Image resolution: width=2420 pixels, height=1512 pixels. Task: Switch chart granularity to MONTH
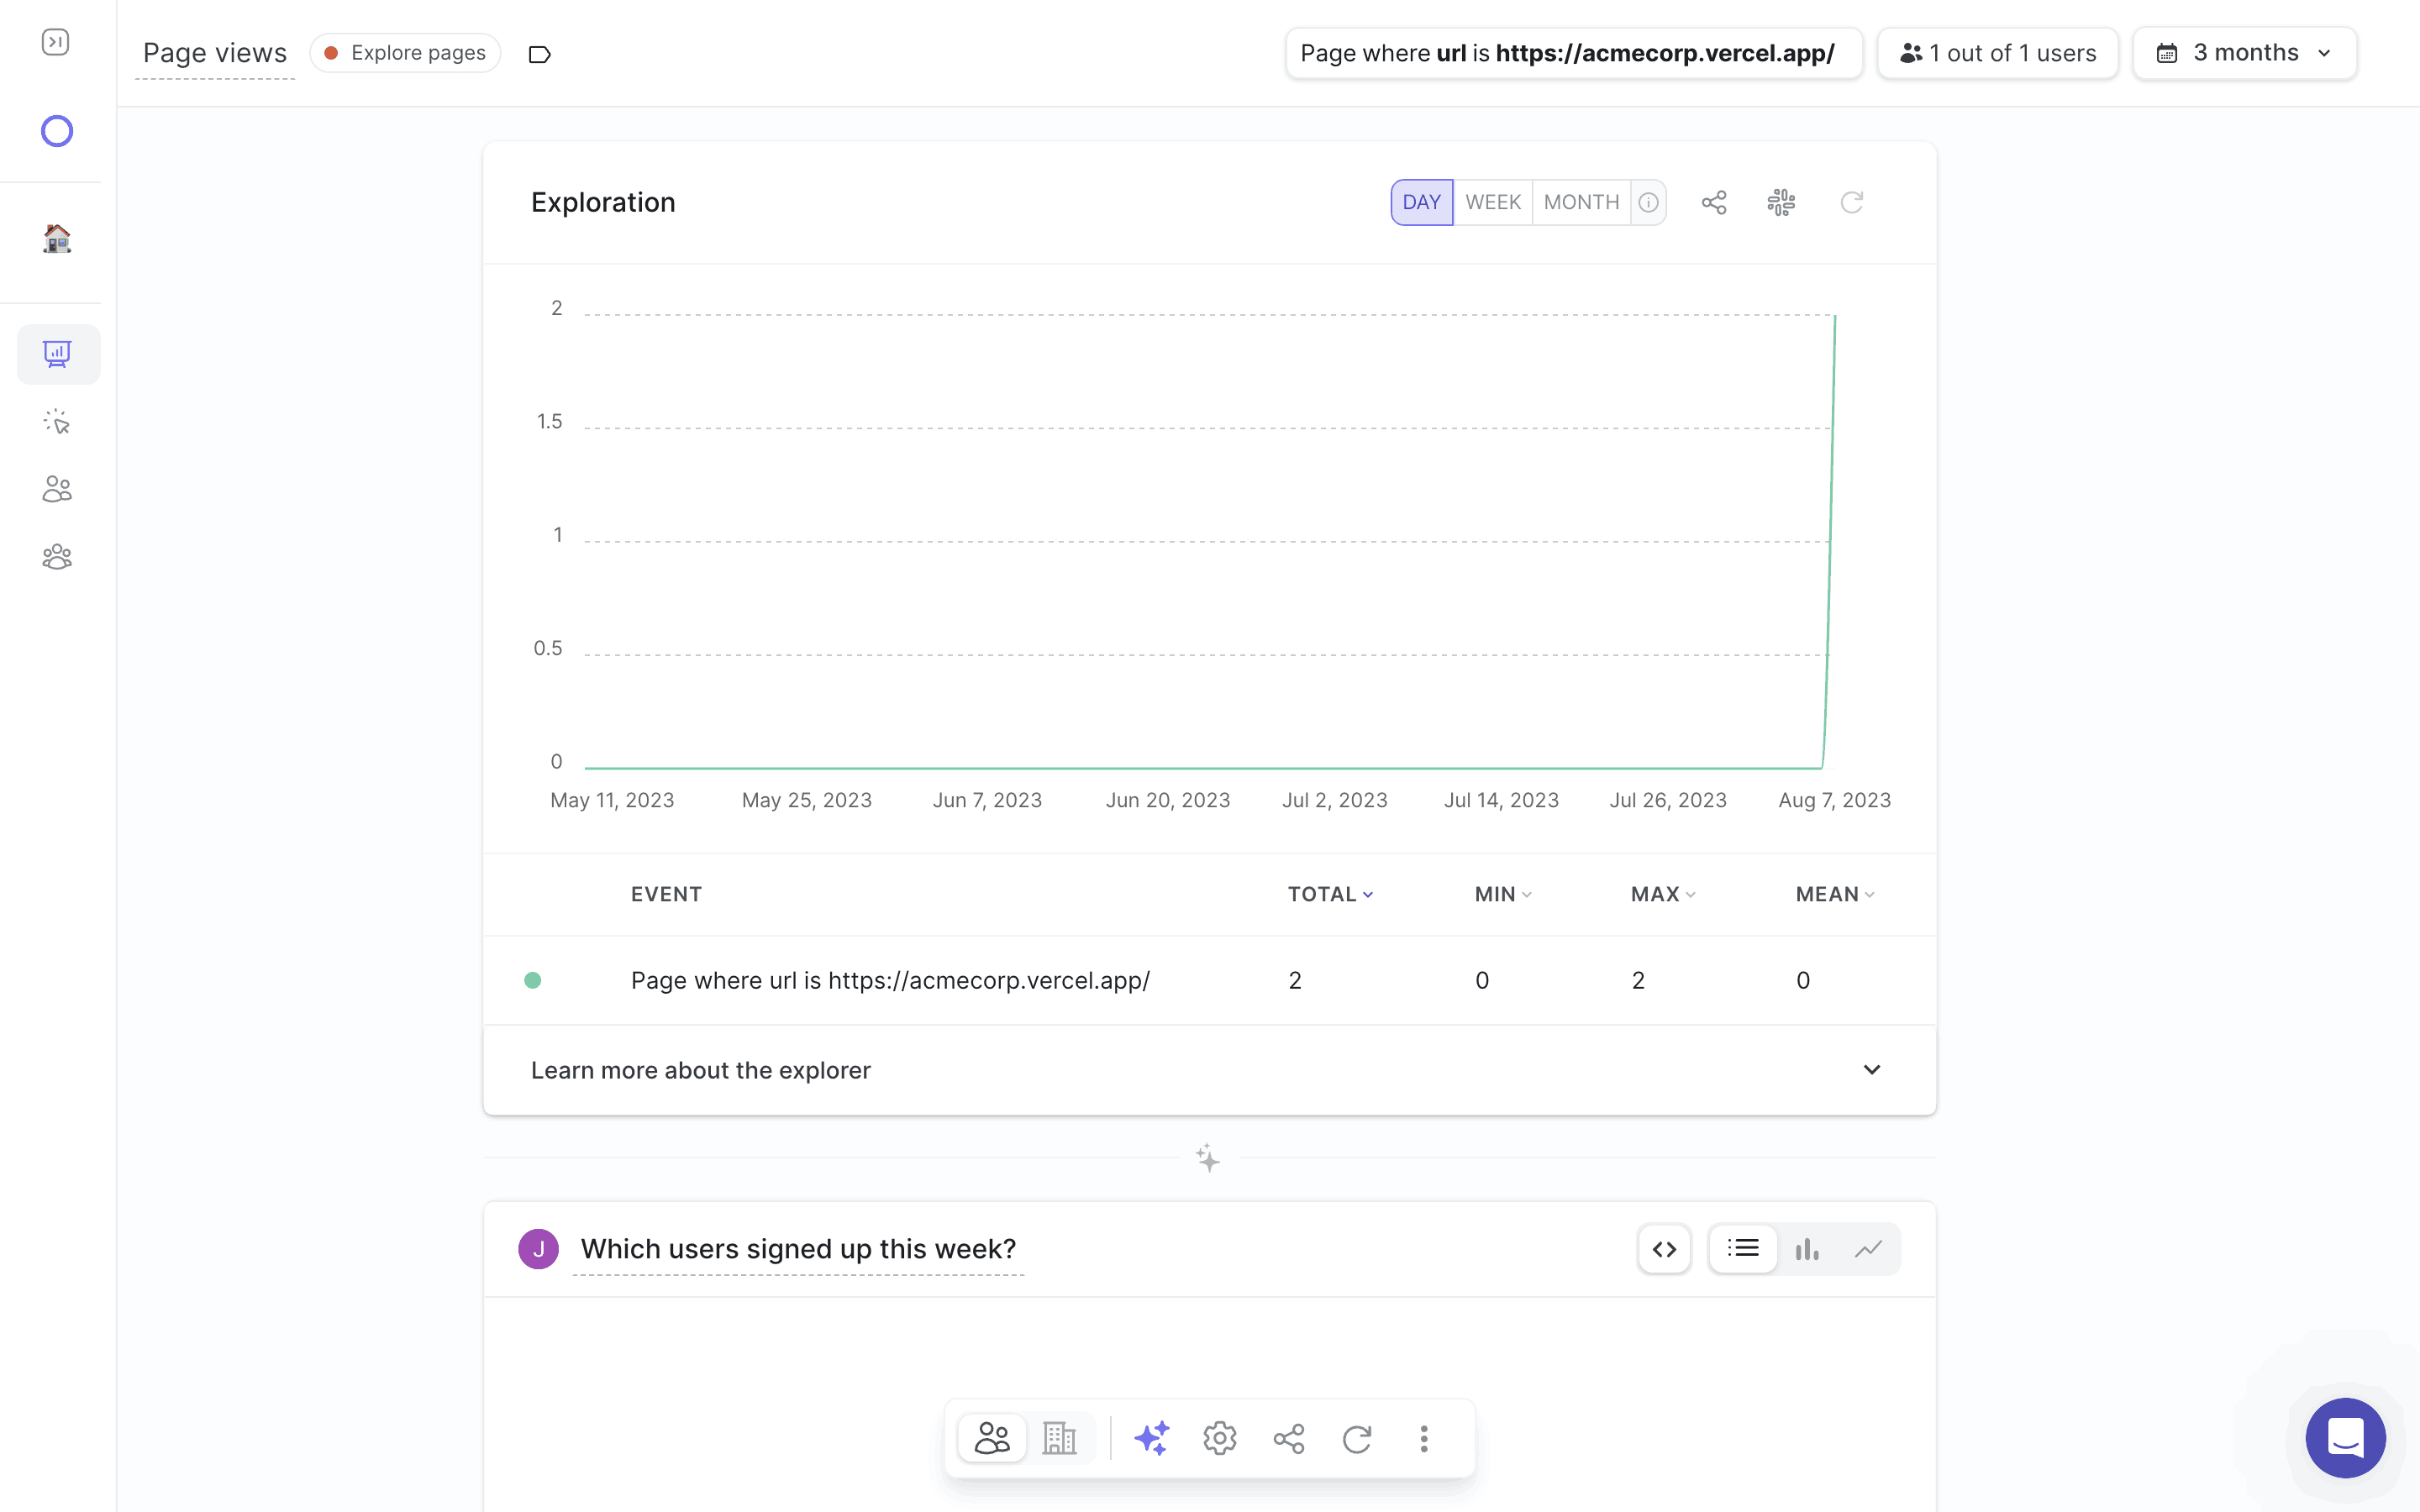point(1580,202)
